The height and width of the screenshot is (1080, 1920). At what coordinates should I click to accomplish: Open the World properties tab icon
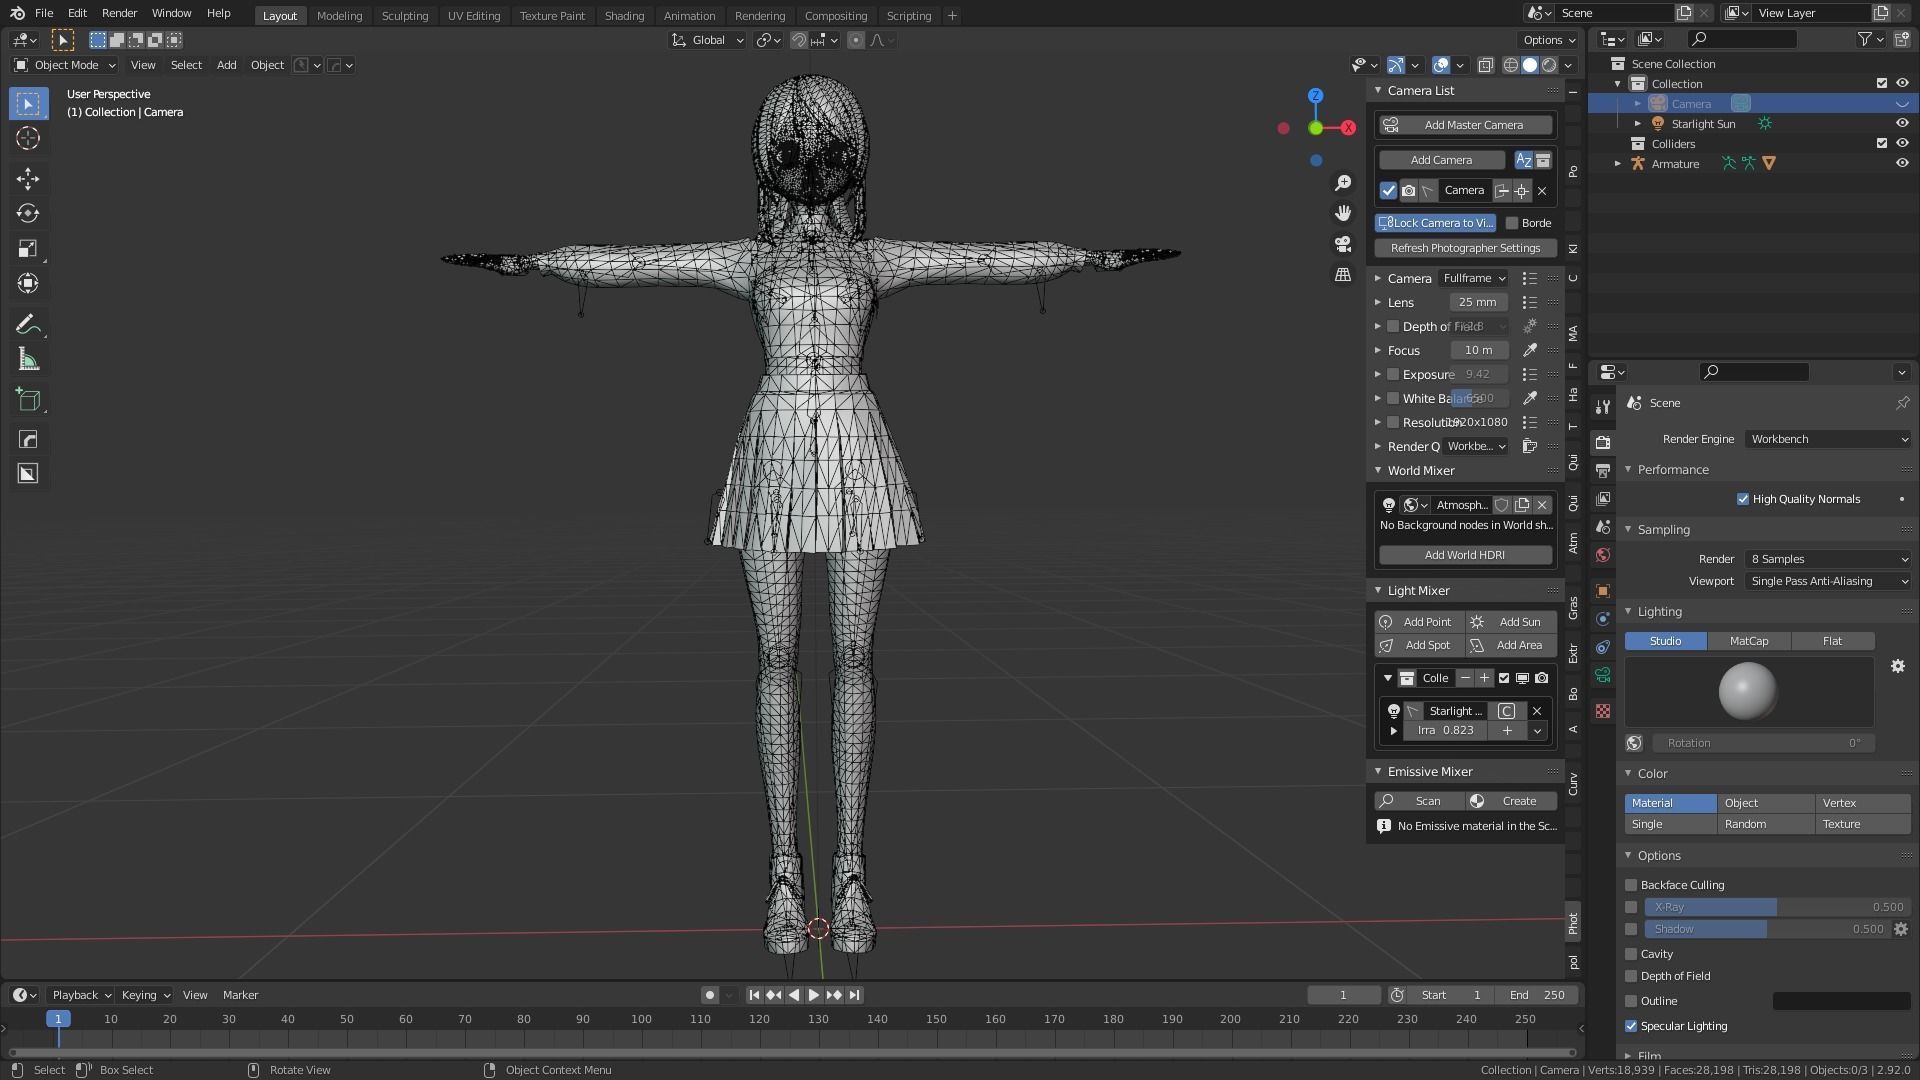pyautogui.click(x=1603, y=555)
